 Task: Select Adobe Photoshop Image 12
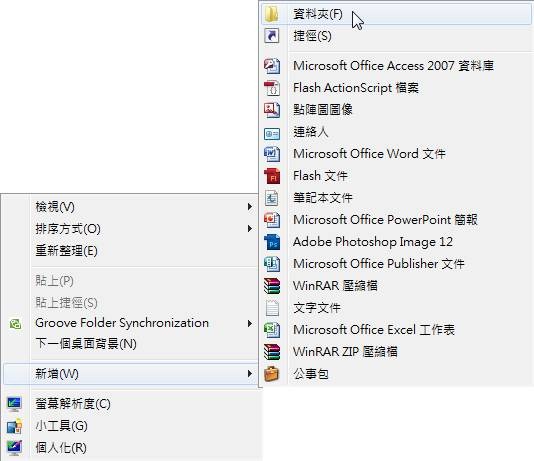click(396, 242)
